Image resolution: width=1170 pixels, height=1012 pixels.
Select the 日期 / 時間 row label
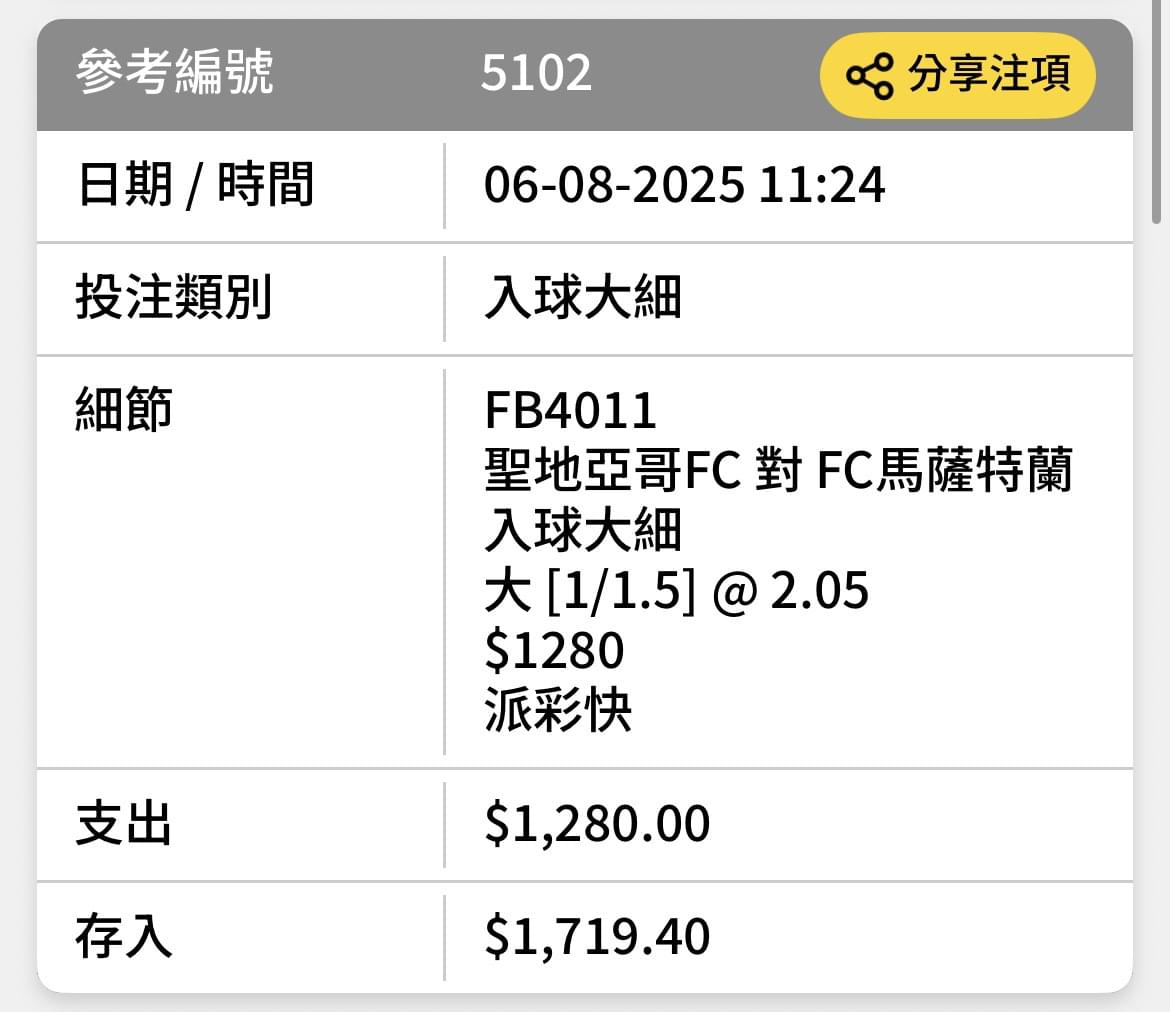click(195, 184)
